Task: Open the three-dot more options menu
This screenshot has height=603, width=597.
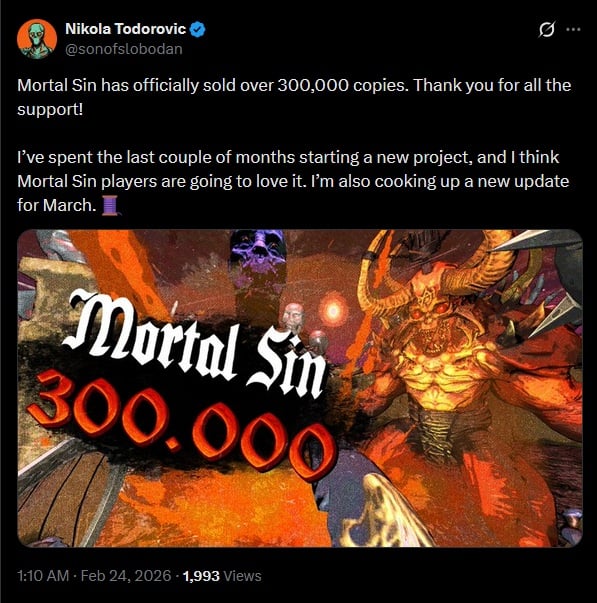Action: [573, 29]
